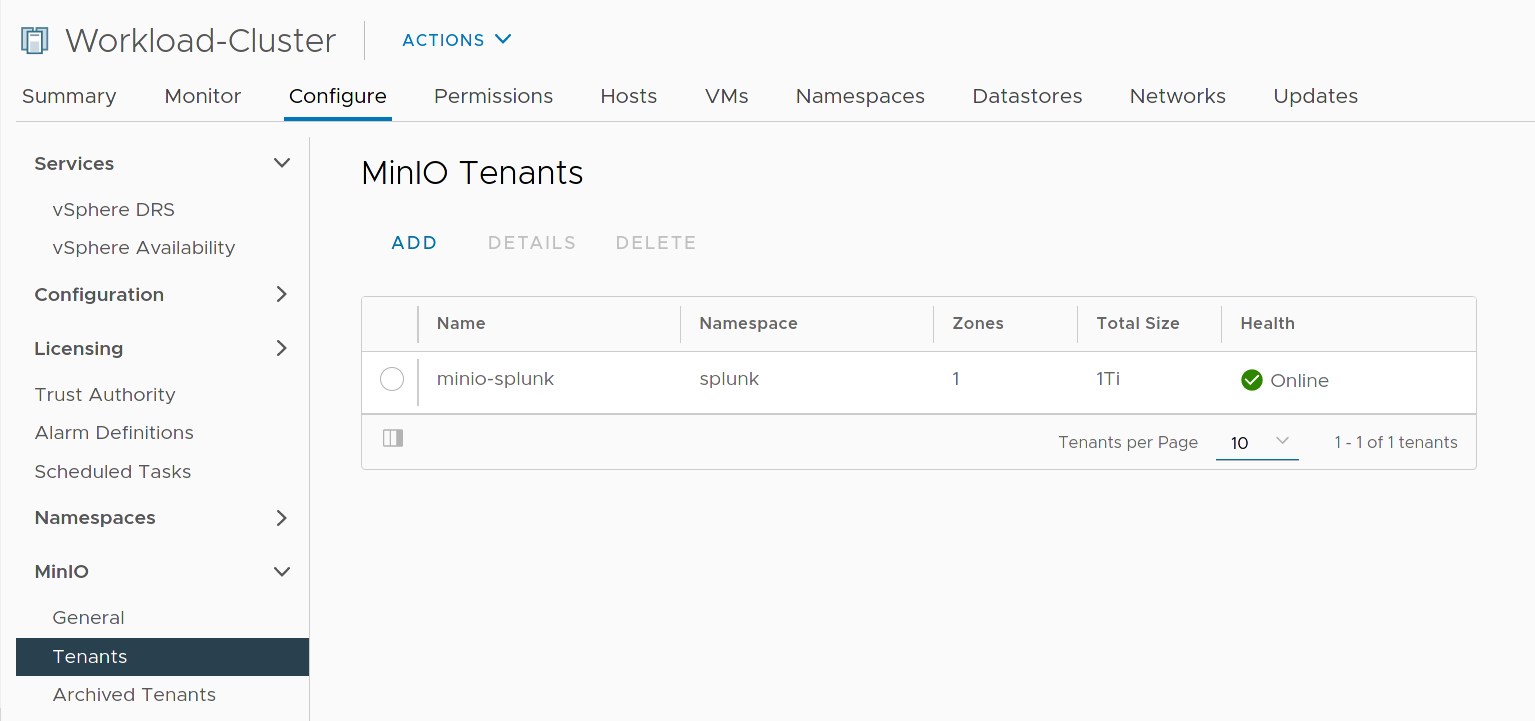Open Trust Authority settings
This screenshot has height=721, width=1535.
tap(104, 394)
